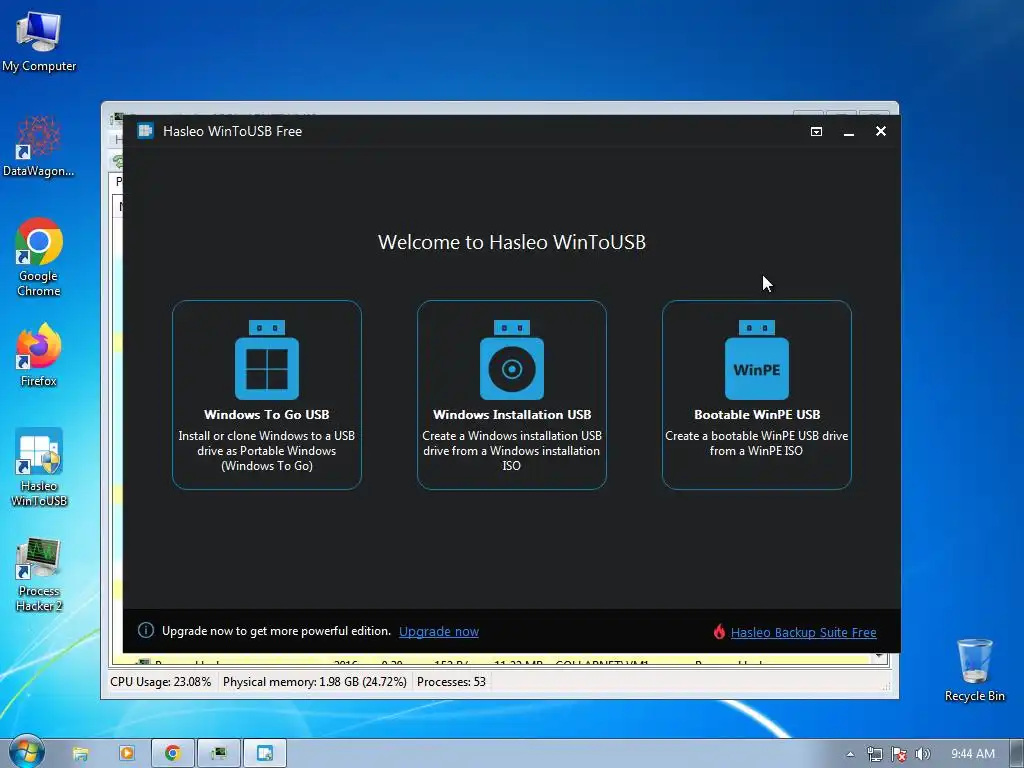Open the WinToUSB title bar menu dropdown

click(x=816, y=131)
